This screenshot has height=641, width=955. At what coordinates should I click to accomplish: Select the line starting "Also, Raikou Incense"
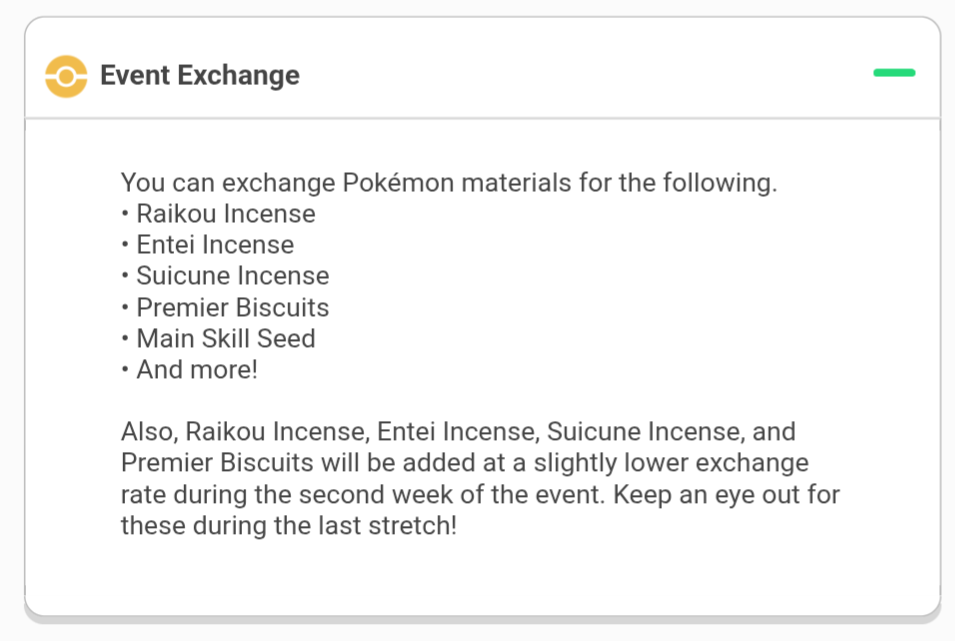pos(459,432)
